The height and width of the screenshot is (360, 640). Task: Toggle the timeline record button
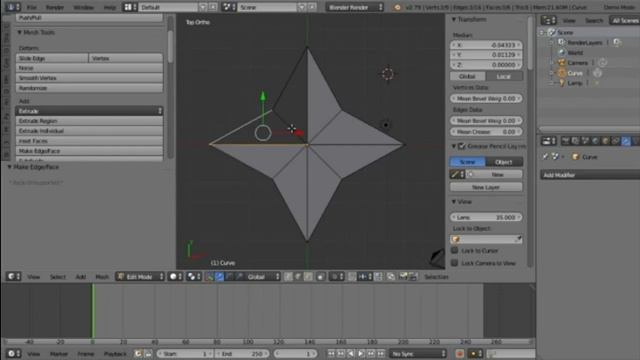point(460,353)
